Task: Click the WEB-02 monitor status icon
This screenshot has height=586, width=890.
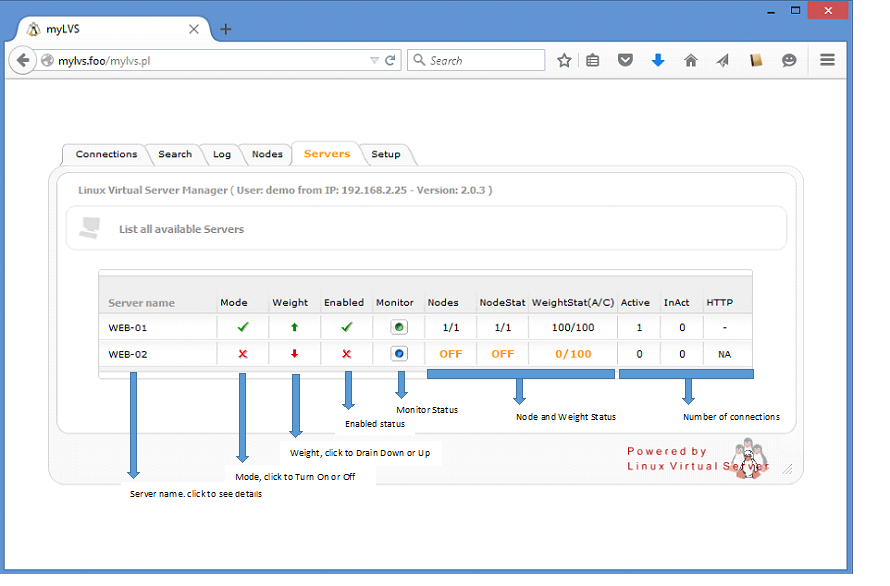Action: click(x=398, y=354)
